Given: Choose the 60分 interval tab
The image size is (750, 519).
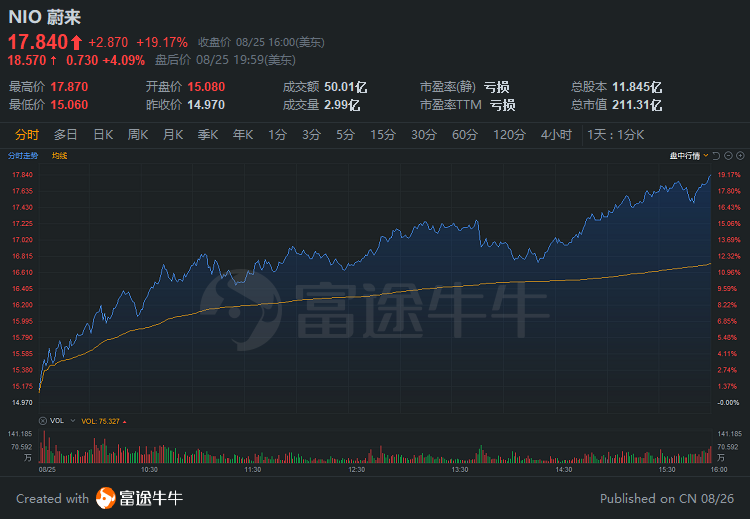Looking at the screenshot, I should [x=465, y=135].
